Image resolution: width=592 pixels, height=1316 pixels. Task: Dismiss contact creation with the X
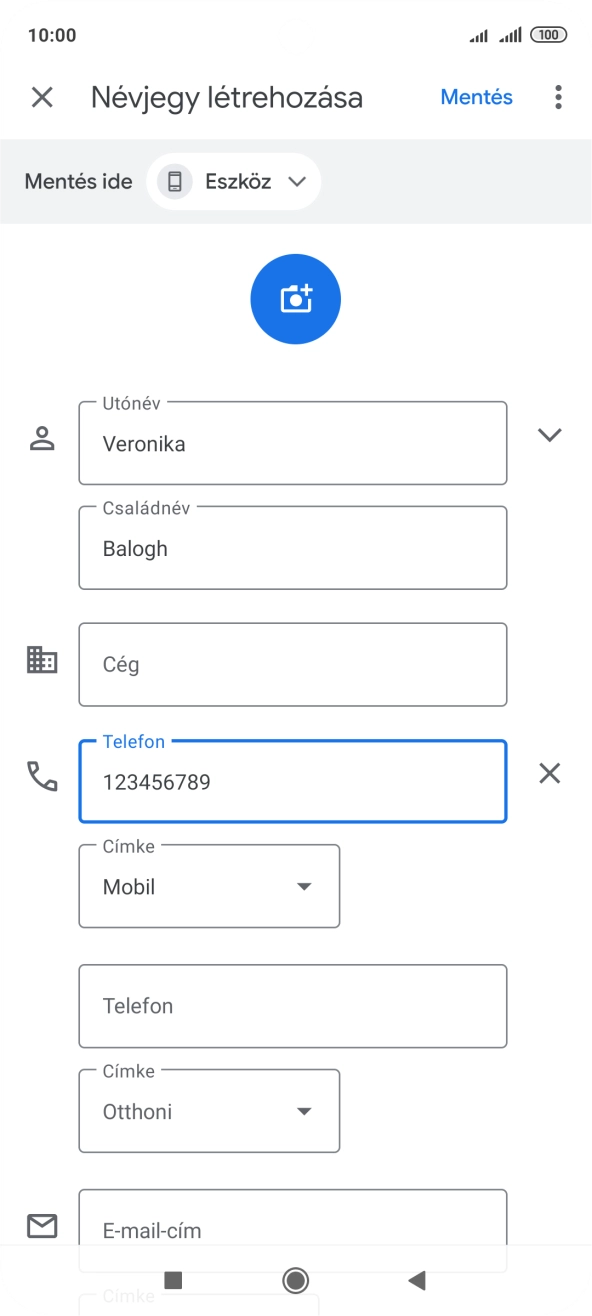click(41, 97)
